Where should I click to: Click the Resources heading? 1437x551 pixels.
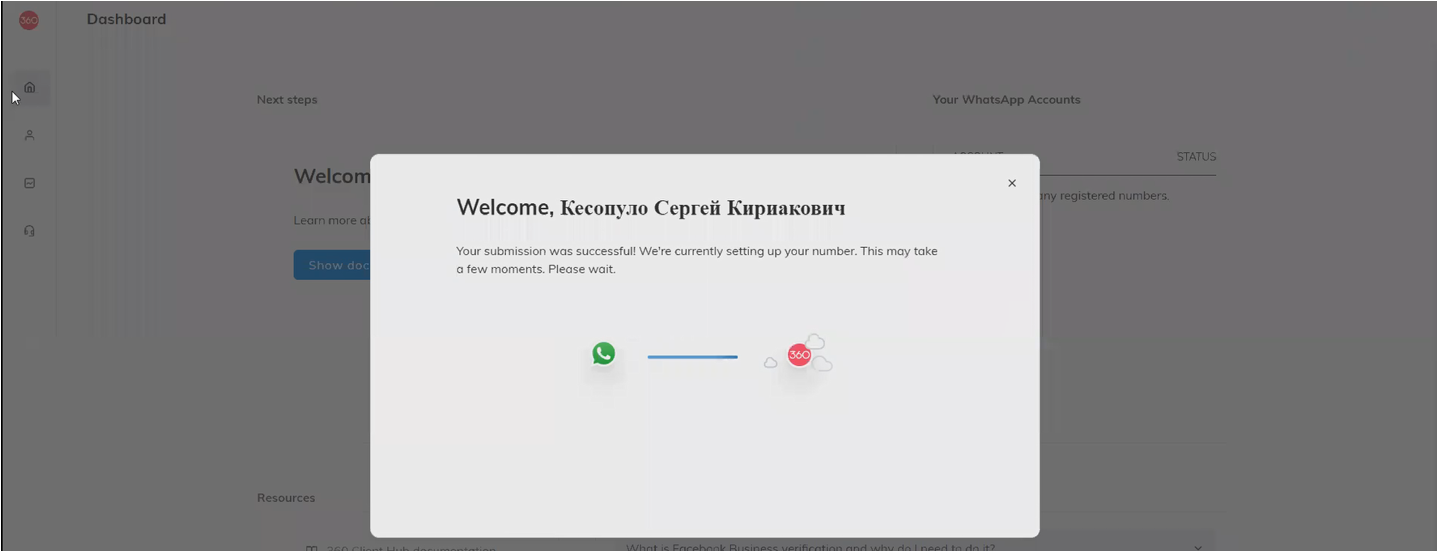(286, 498)
